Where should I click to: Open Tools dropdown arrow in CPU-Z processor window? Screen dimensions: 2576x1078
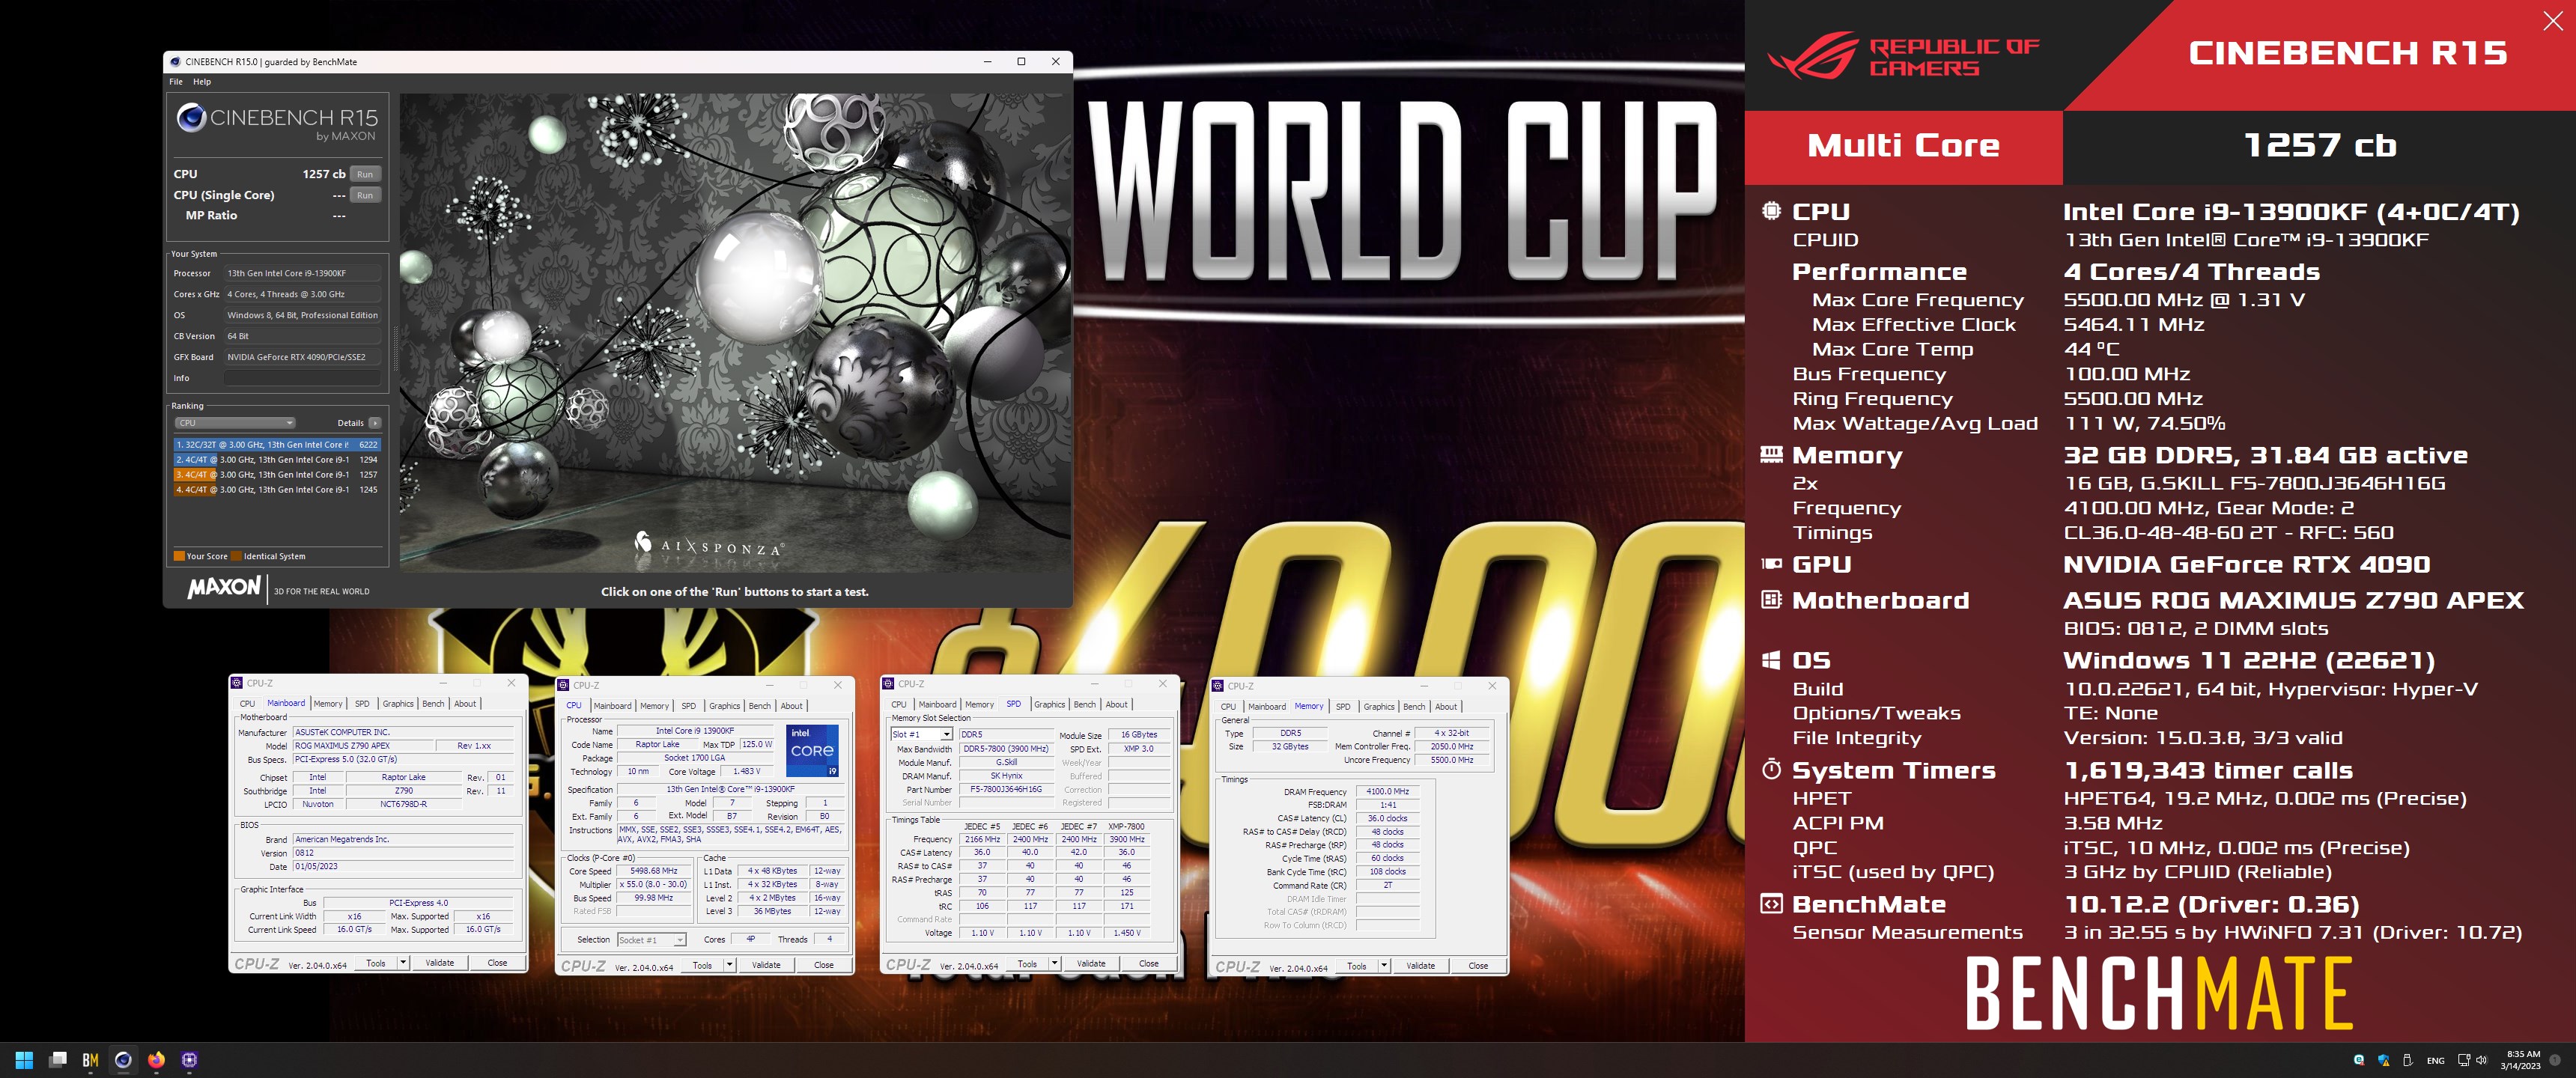pyautogui.click(x=730, y=965)
